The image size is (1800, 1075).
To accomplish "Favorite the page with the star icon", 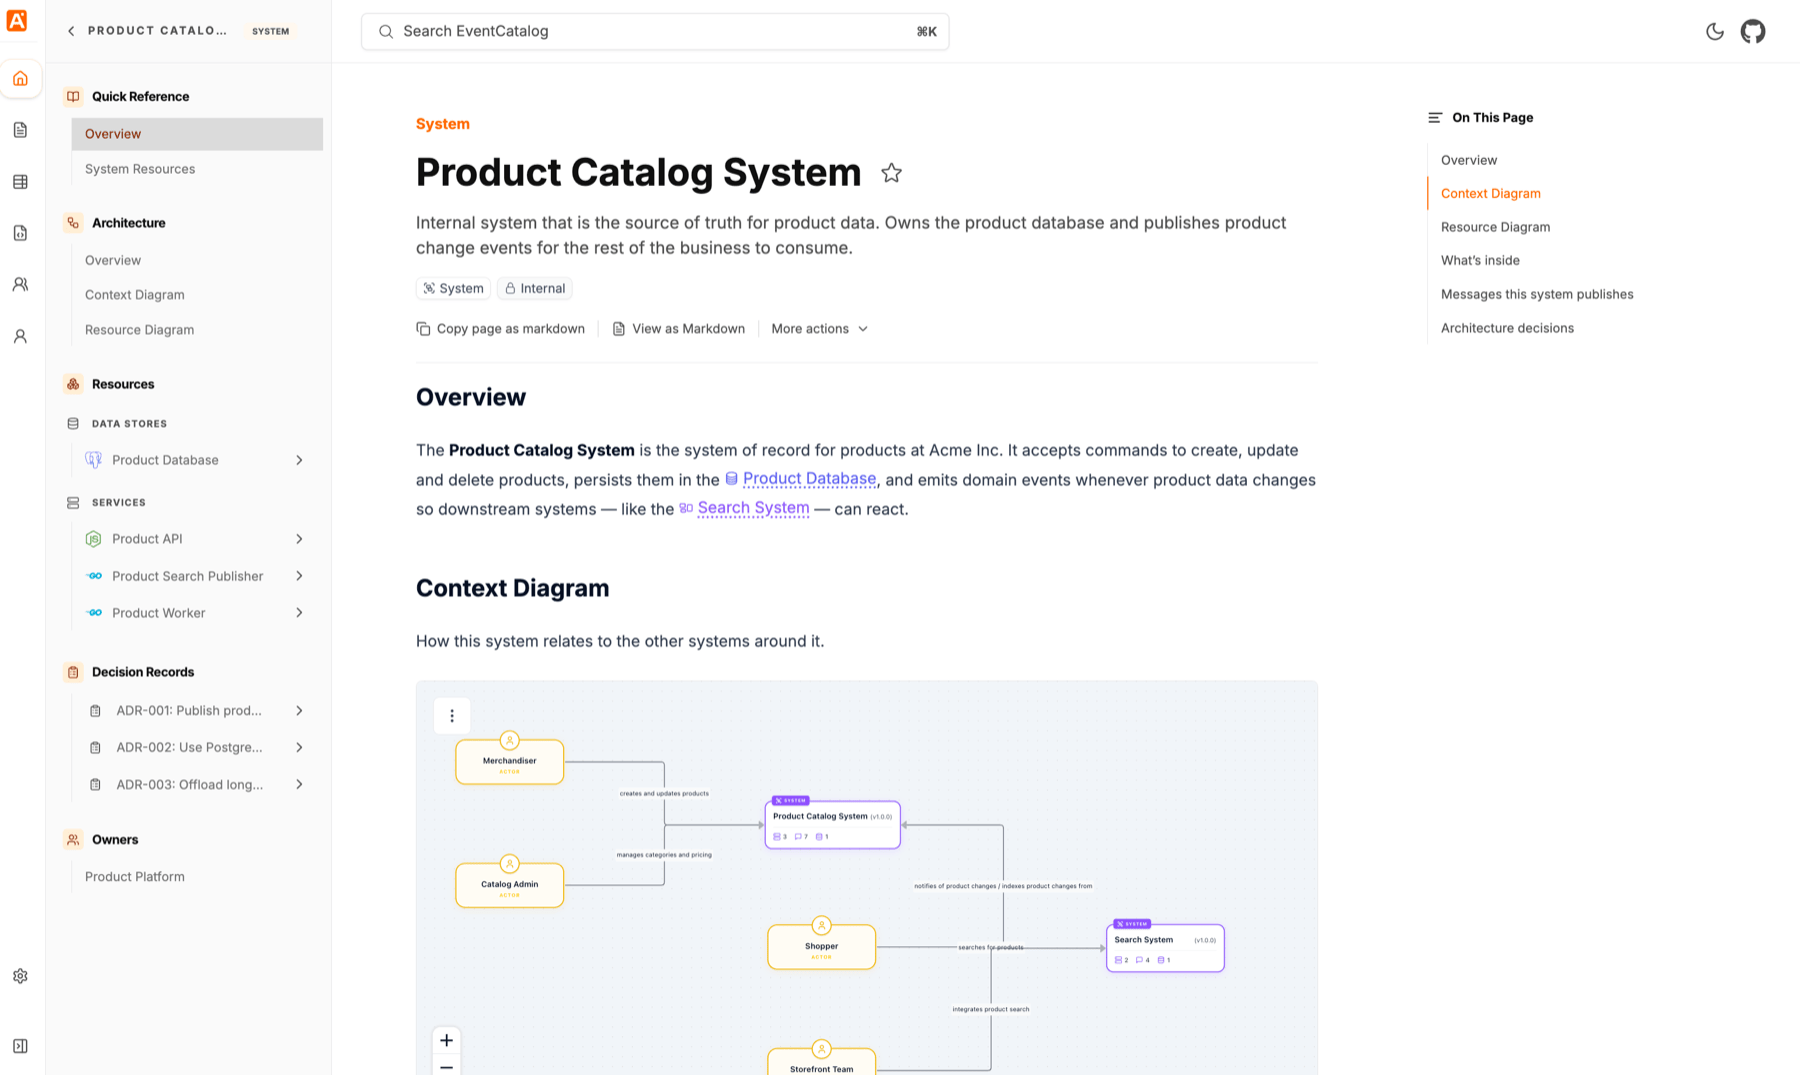I will tap(891, 173).
